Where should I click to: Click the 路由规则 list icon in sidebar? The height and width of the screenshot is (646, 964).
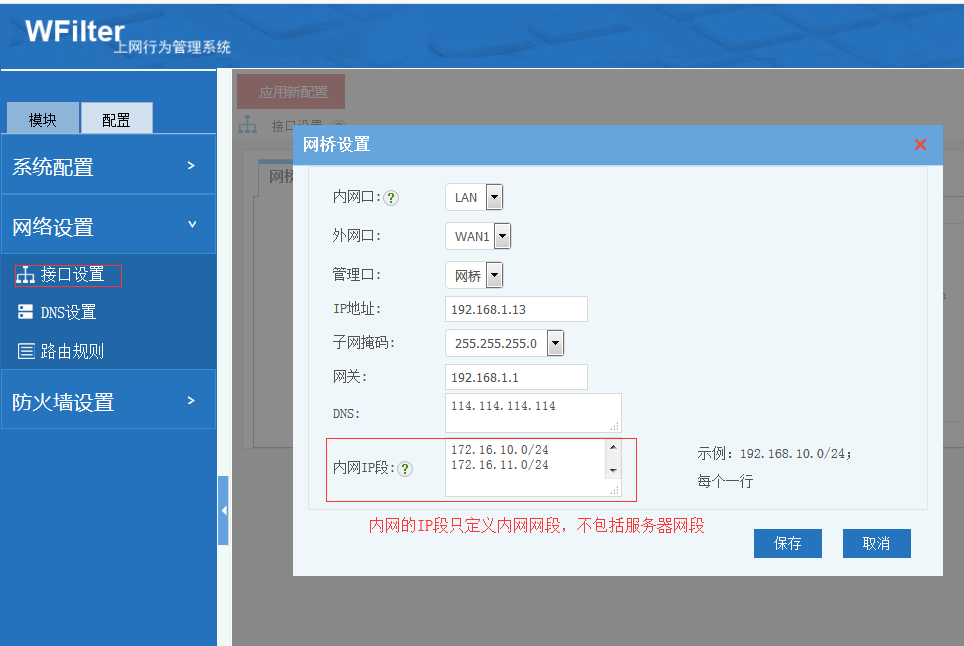pos(26,351)
